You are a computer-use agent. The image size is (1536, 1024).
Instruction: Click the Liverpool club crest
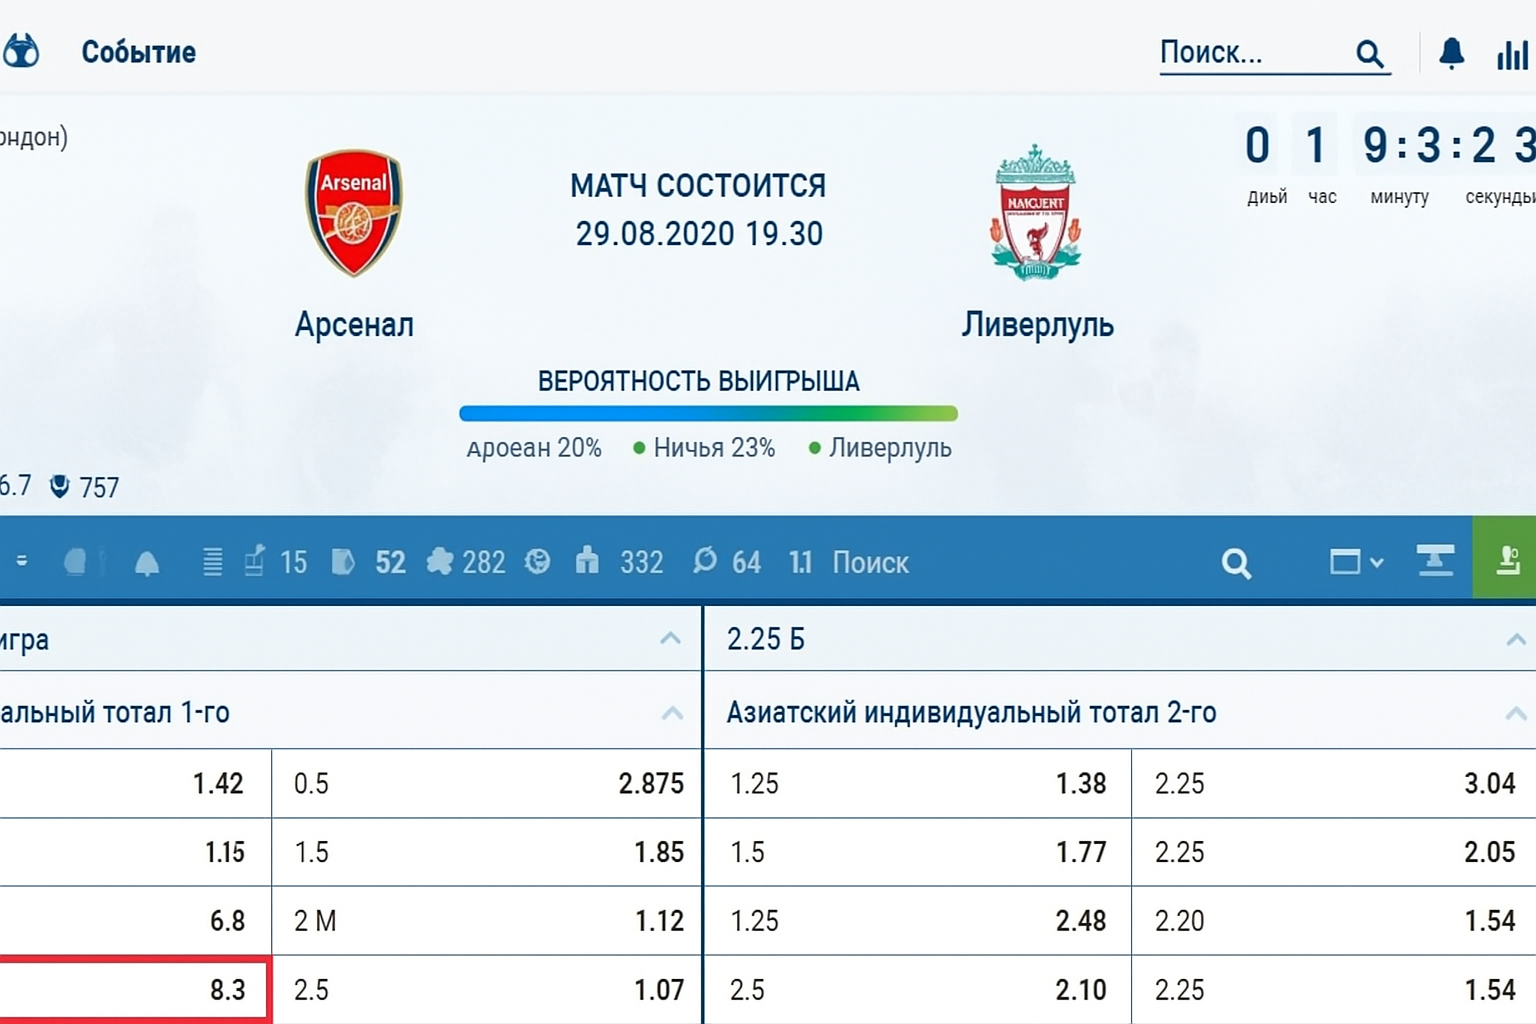pos(1036,213)
